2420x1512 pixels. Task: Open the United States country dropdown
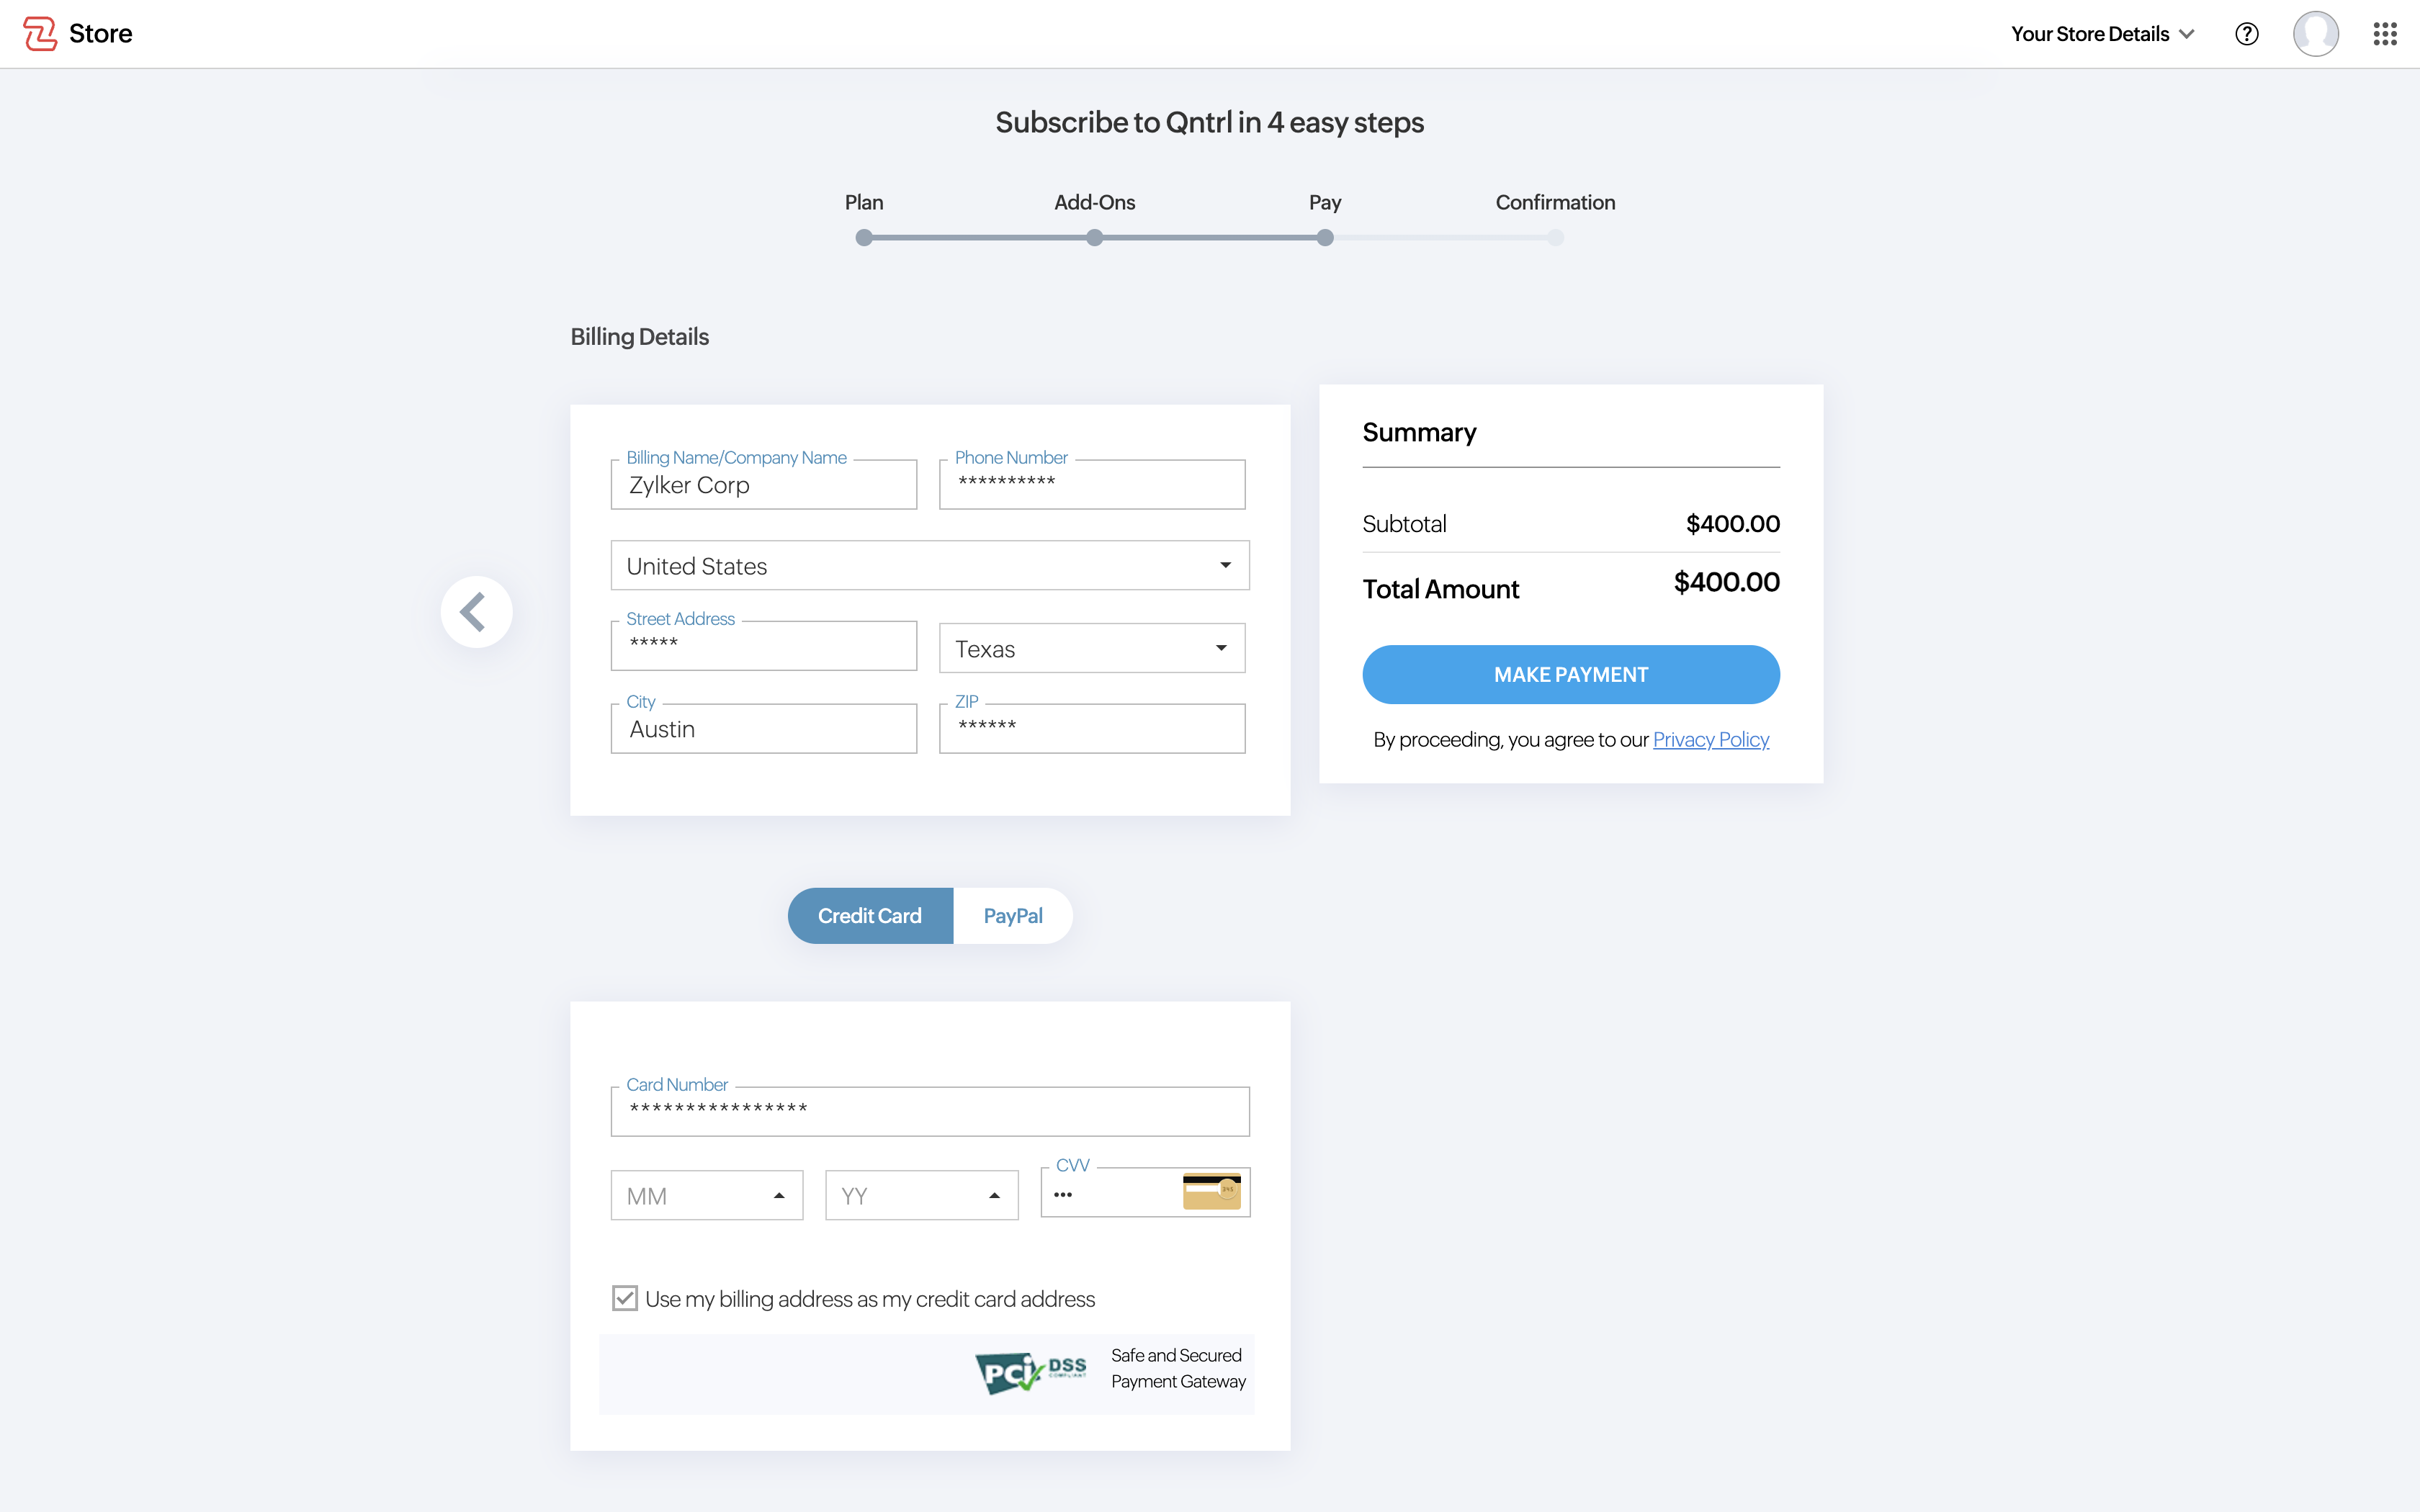(x=929, y=566)
